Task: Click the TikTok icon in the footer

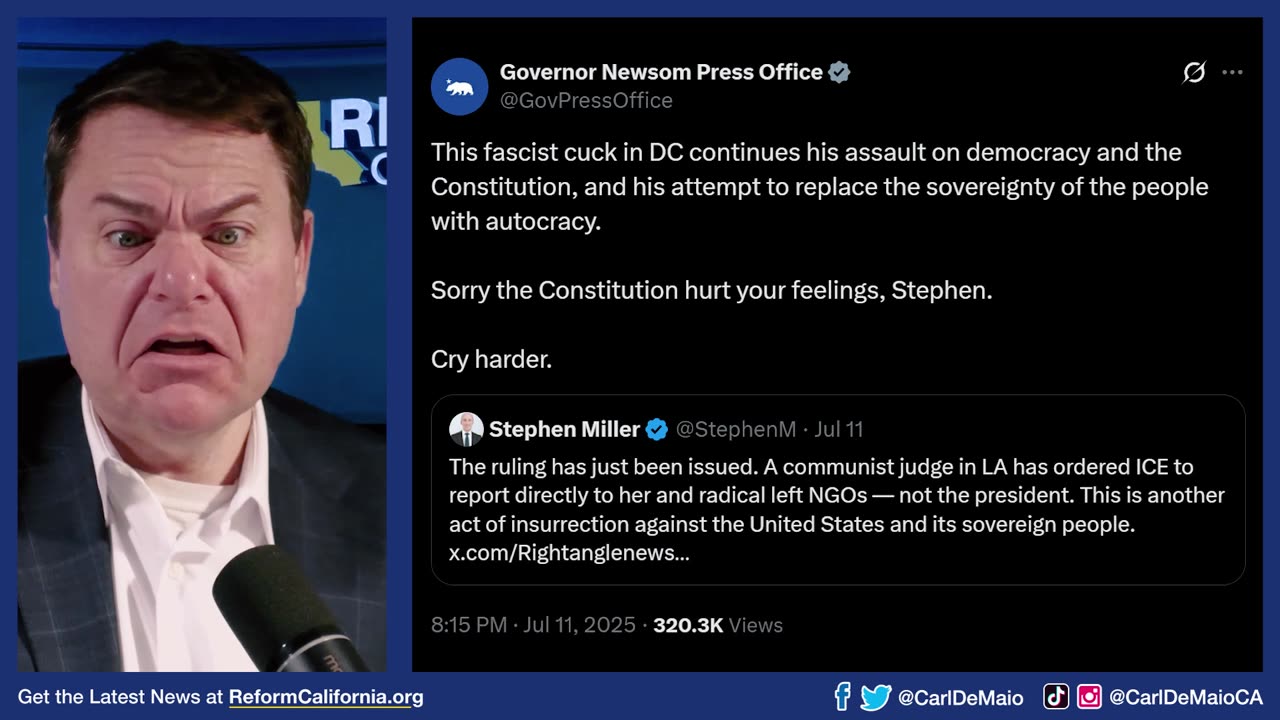Action: pyautogui.click(x=1056, y=697)
